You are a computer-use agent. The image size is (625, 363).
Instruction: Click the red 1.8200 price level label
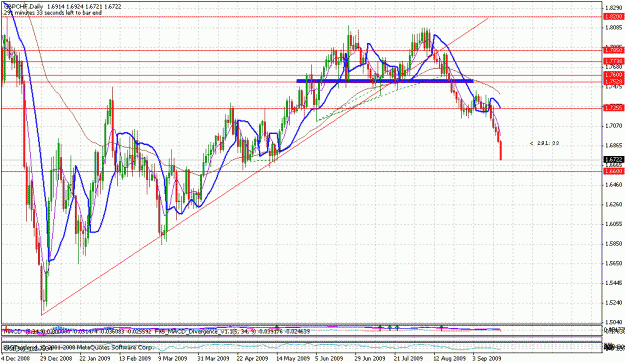(613, 17)
